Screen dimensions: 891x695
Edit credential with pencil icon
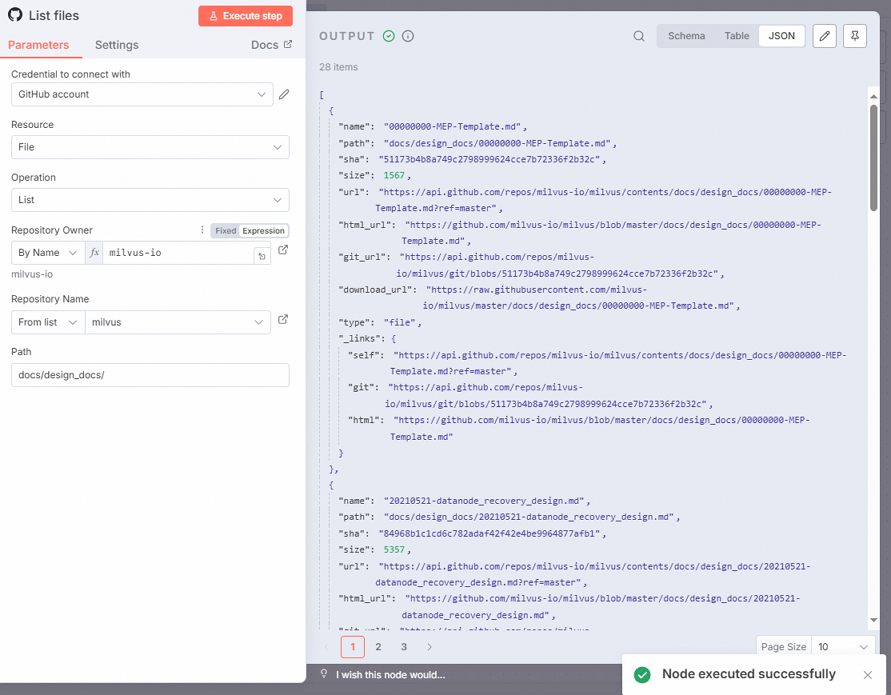click(x=284, y=94)
